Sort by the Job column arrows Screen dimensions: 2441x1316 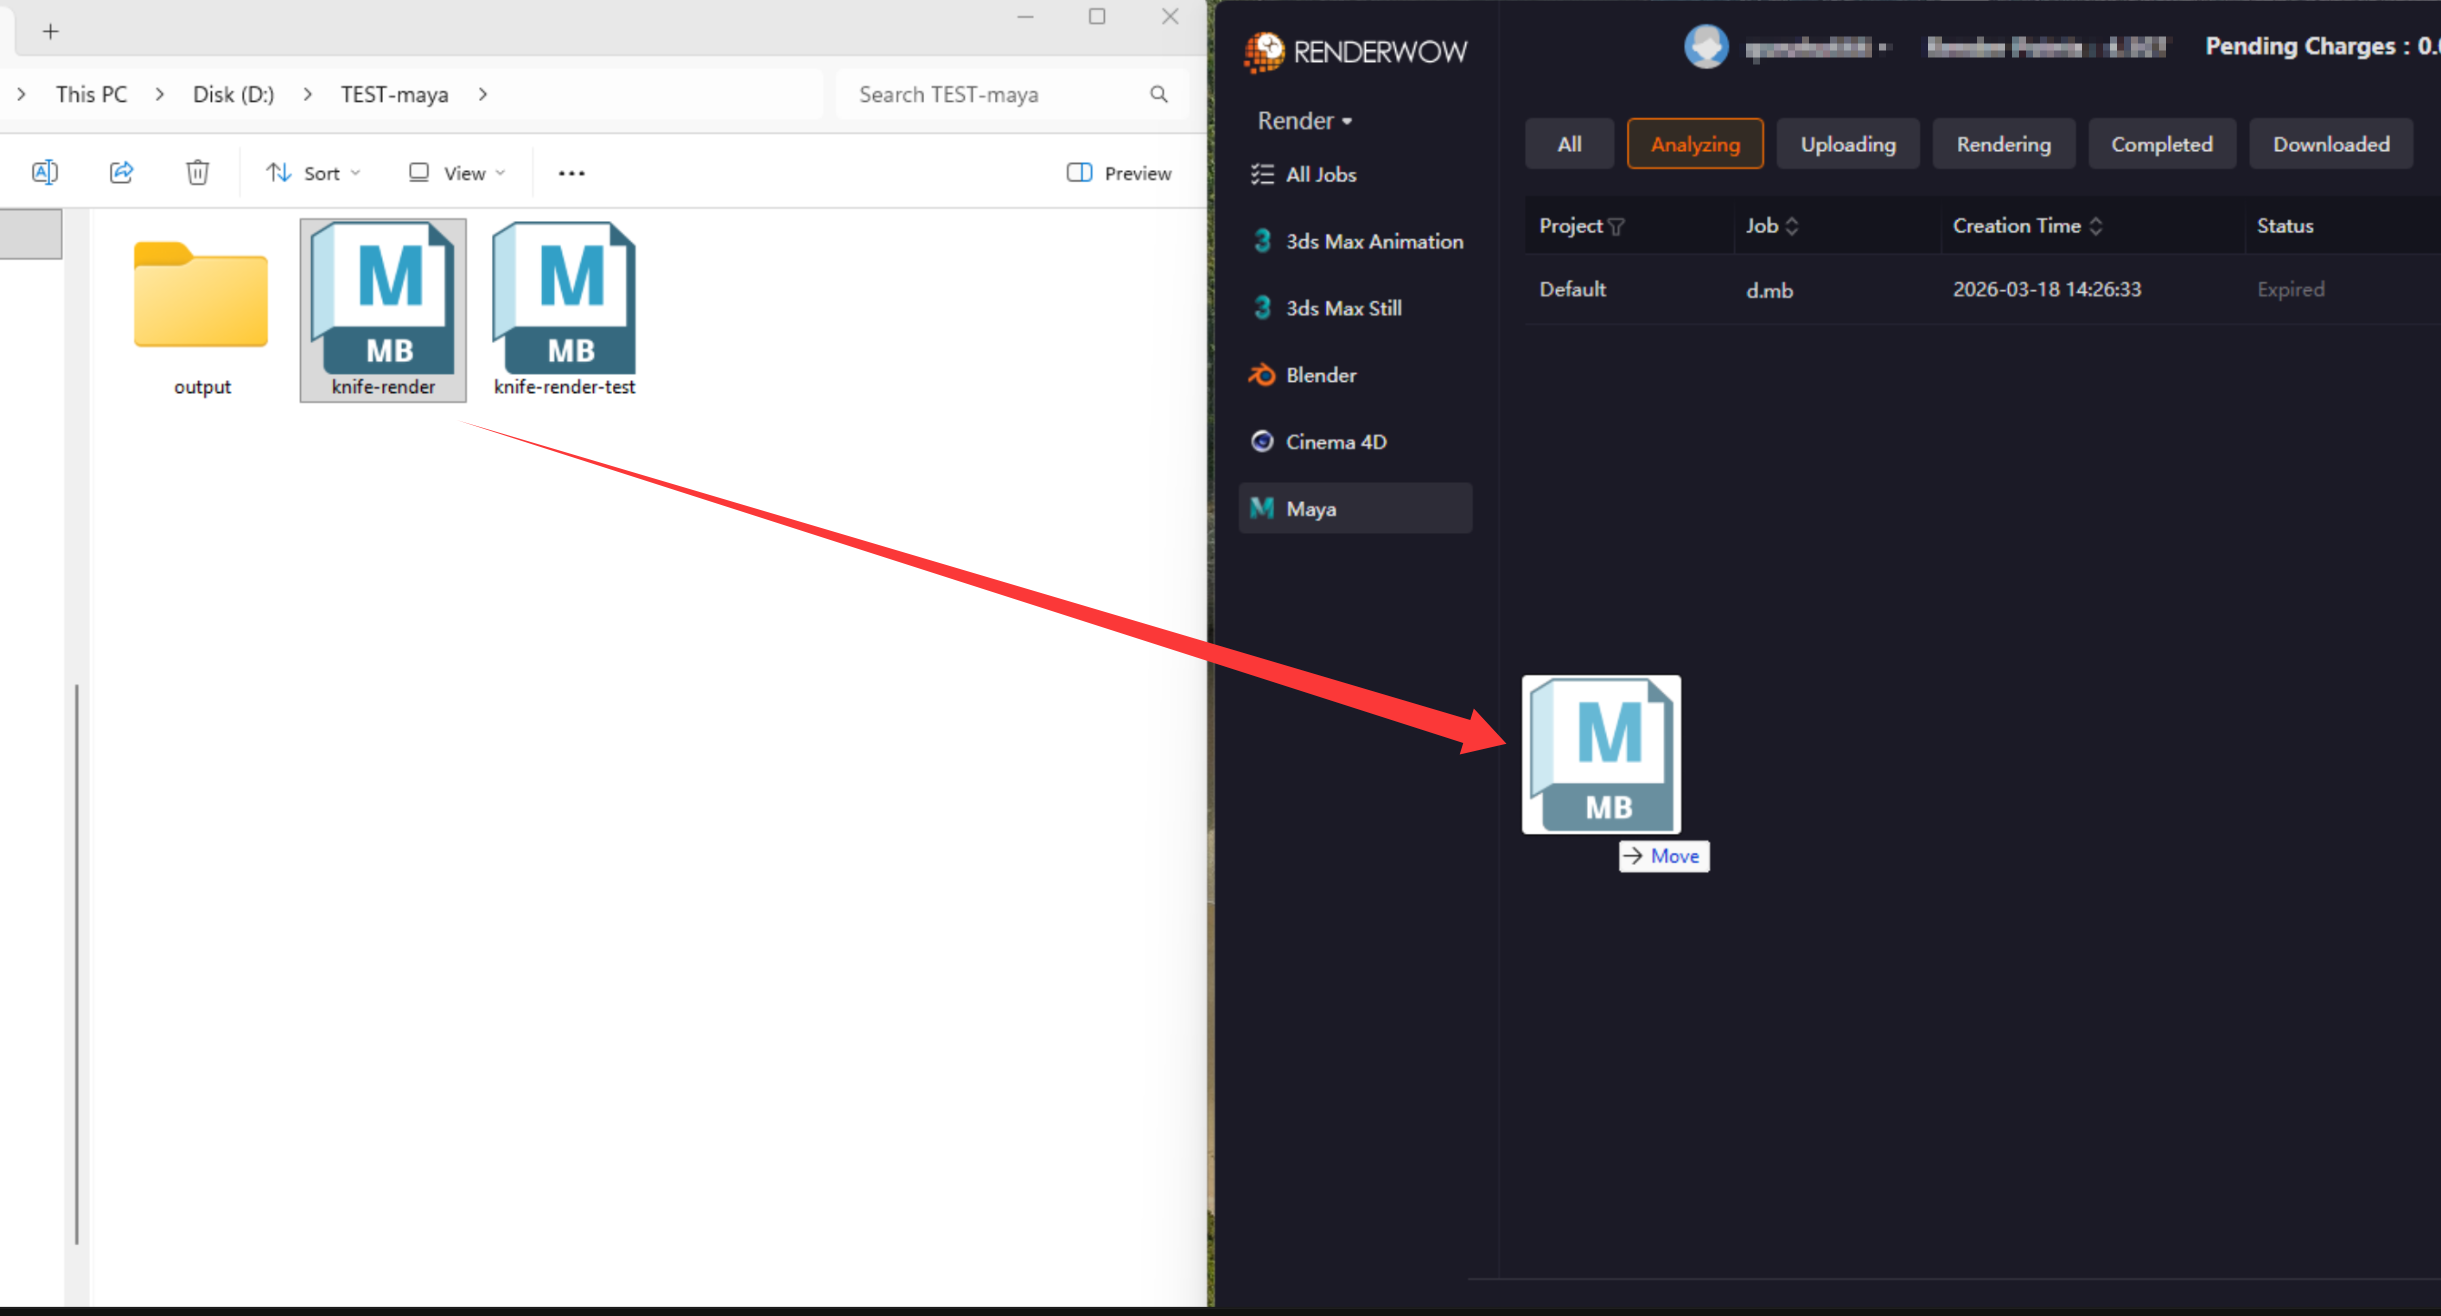[x=1792, y=226]
